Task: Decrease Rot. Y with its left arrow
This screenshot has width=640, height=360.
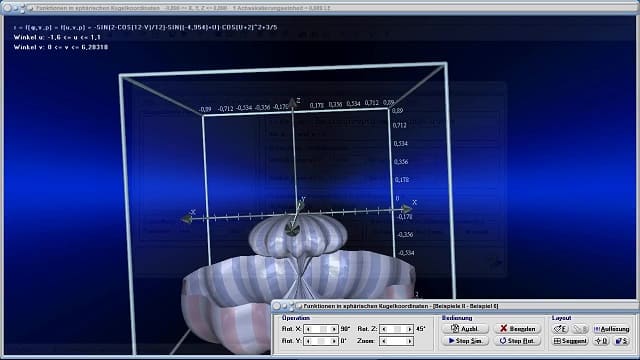Action: click(x=308, y=341)
